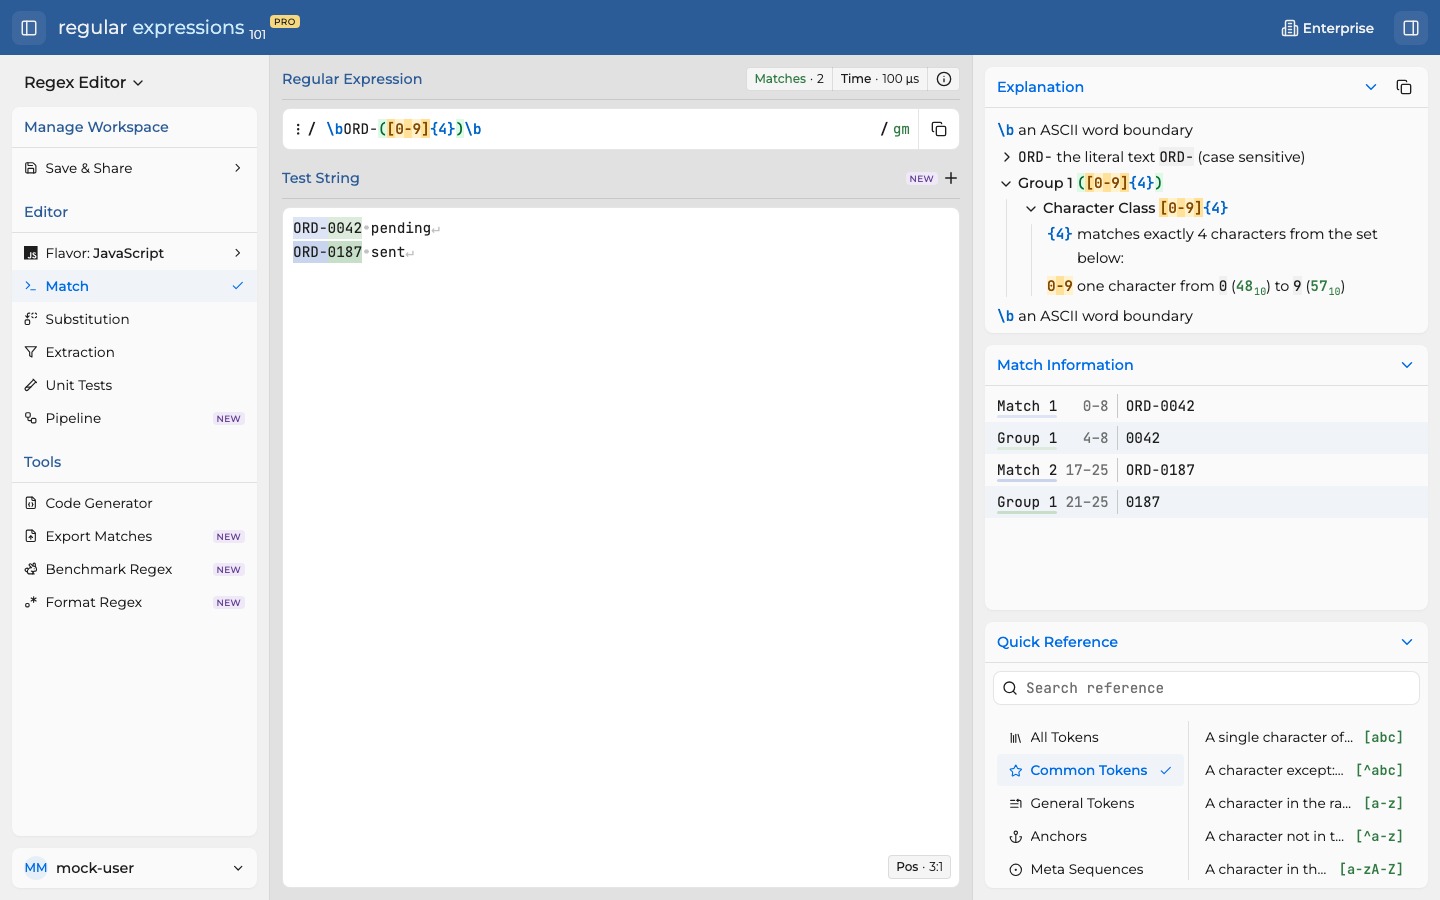Select Match 1 row ORD-0042
The width and height of the screenshot is (1440, 900).
pyautogui.click(x=1206, y=406)
